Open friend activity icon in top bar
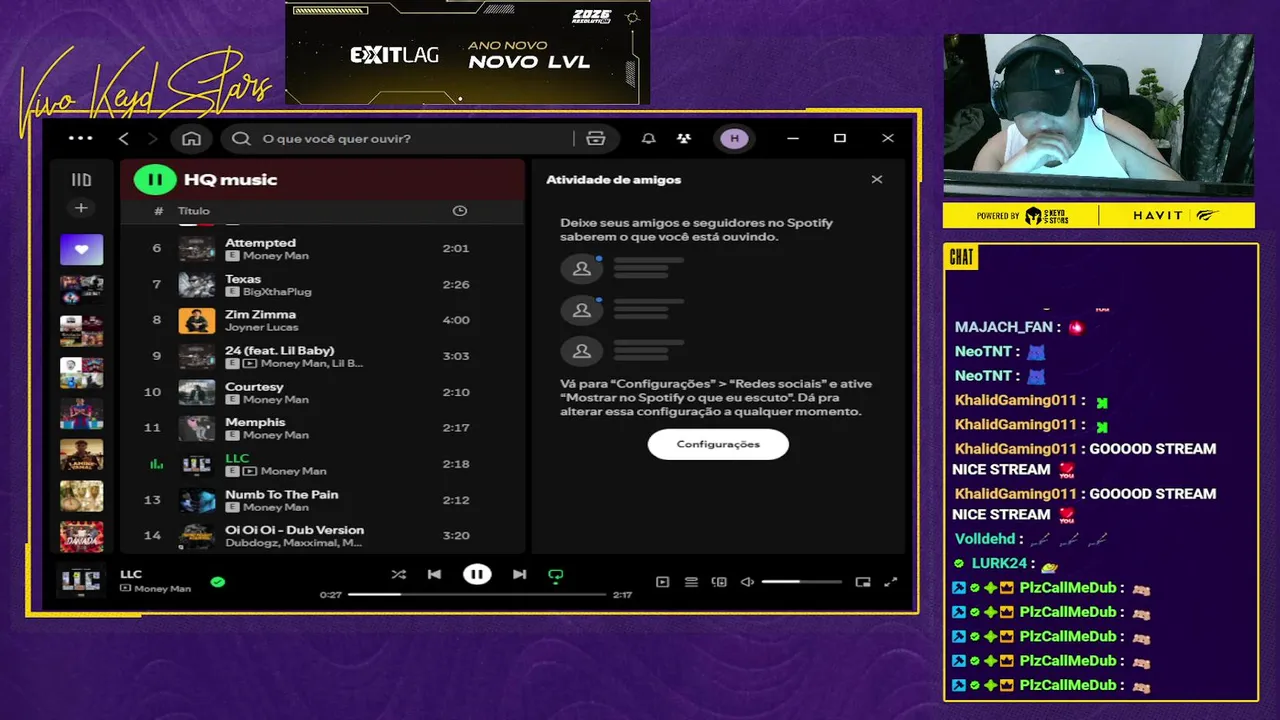 pos(684,139)
